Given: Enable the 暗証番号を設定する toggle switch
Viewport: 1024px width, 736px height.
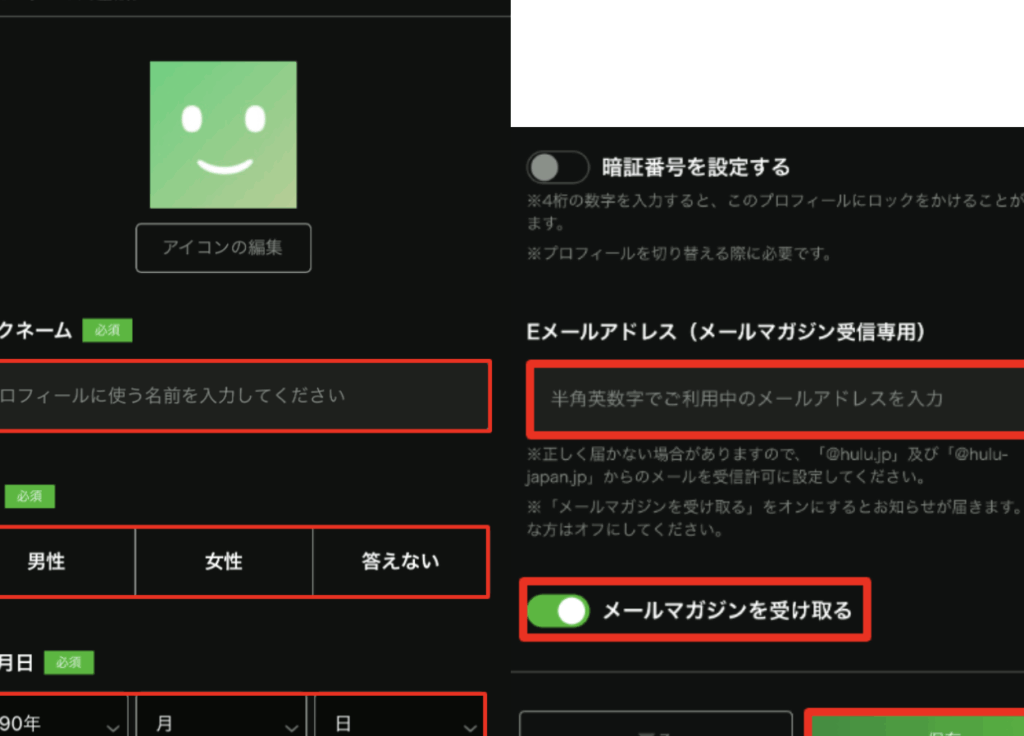Looking at the screenshot, I should coord(558,167).
